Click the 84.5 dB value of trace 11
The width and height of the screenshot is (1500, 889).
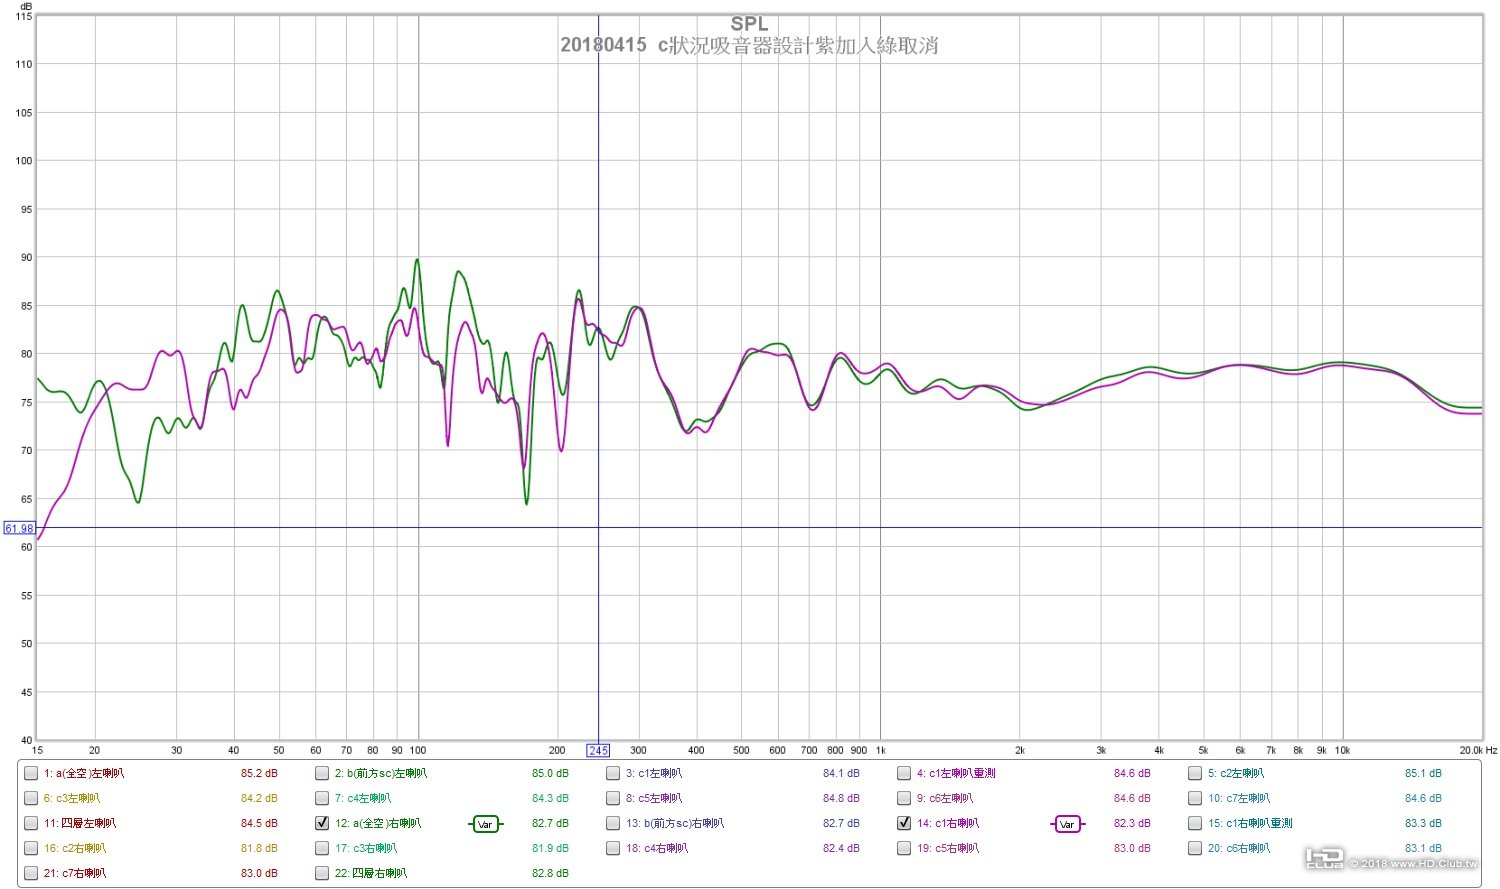[x=259, y=823]
